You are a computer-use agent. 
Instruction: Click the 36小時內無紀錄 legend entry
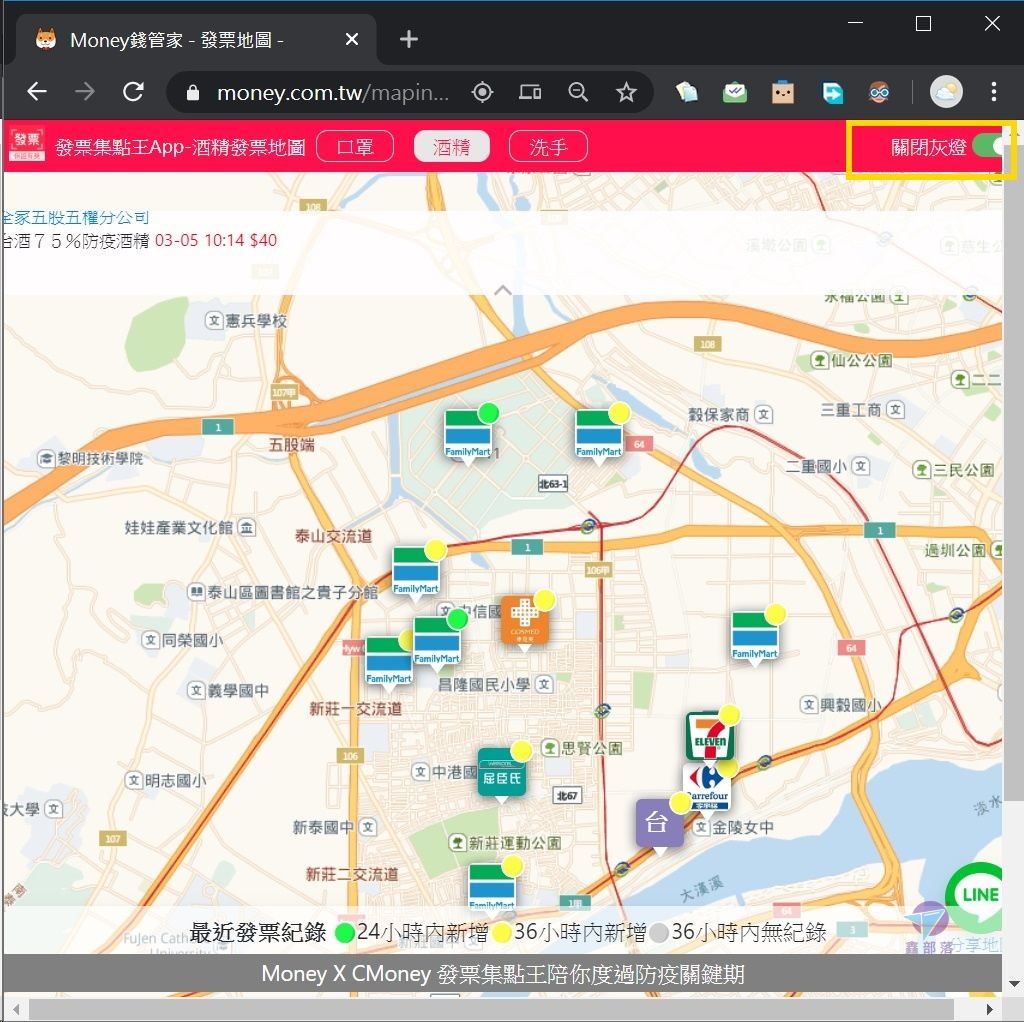(739, 932)
